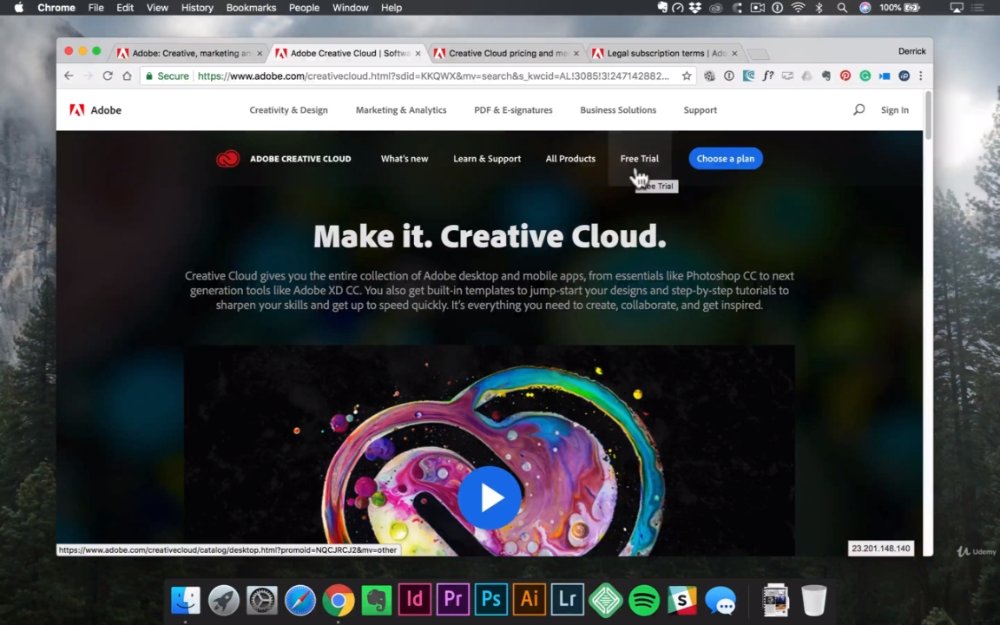Click ADOBE CREATIVE CLOUD title link
Viewport: 1000px width, 625px height.
click(300, 159)
